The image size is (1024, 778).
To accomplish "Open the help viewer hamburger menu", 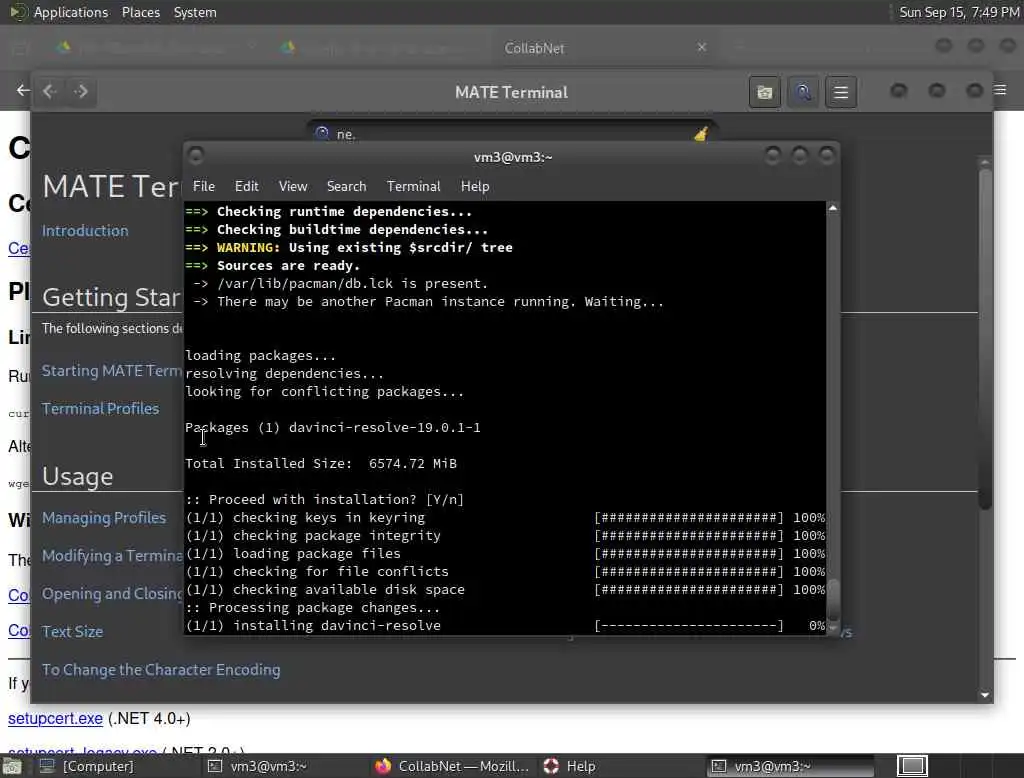I will [x=840, y=92].
